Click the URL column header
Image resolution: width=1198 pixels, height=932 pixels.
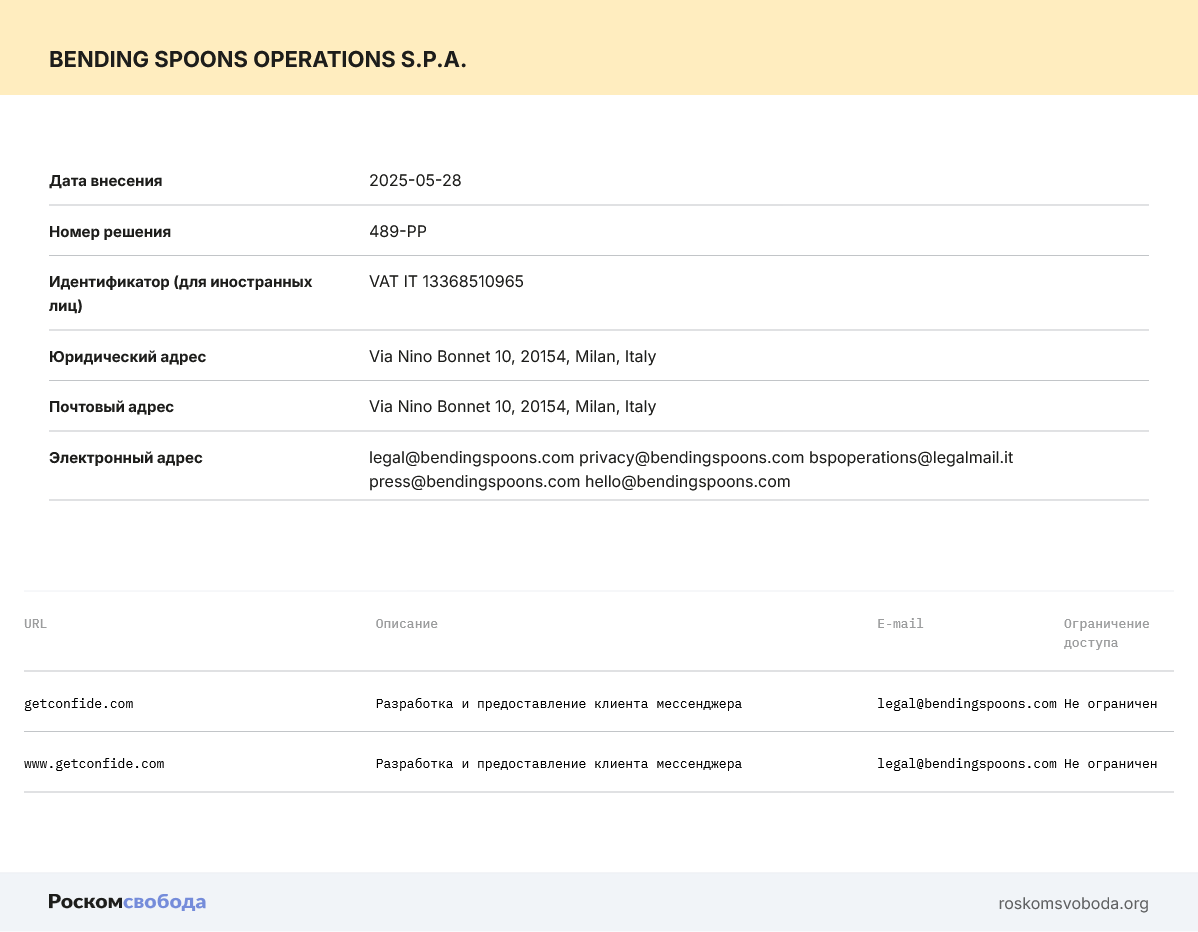(x=35, y=624)
